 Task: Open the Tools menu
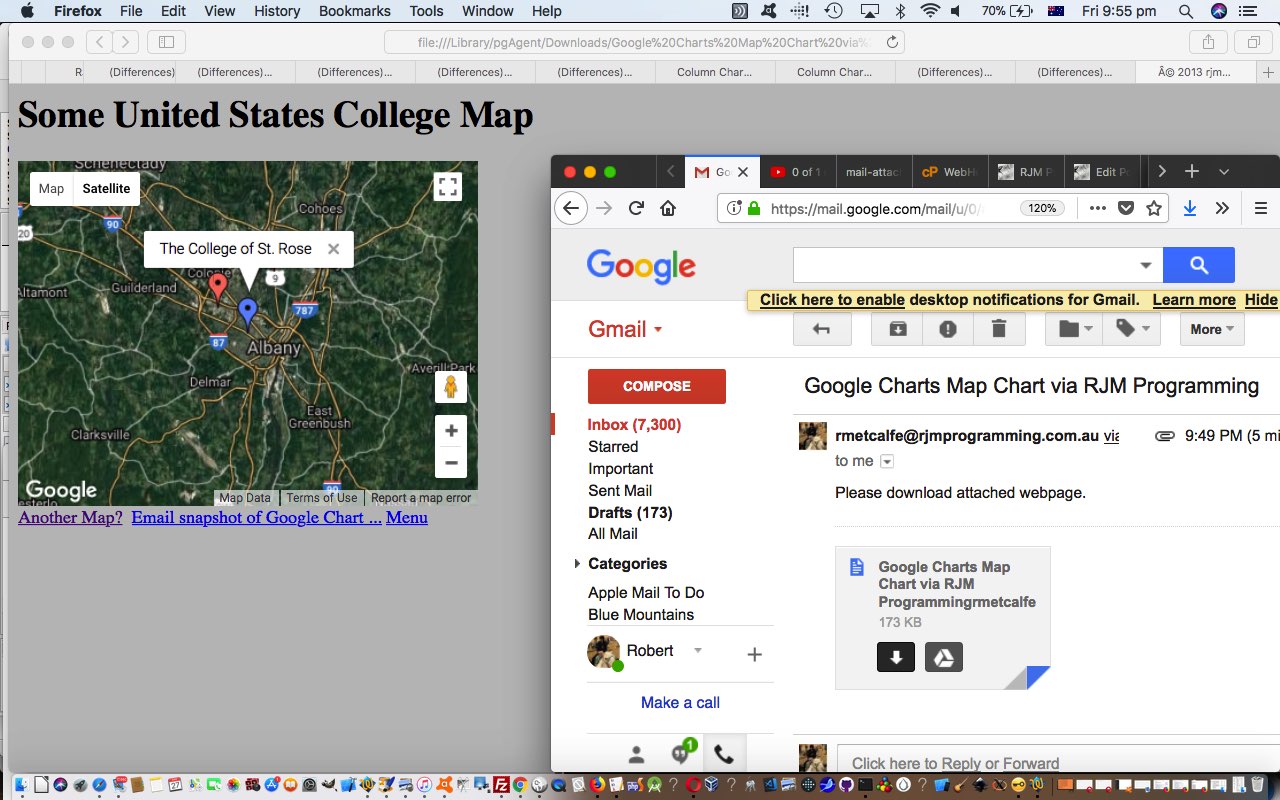426,11
